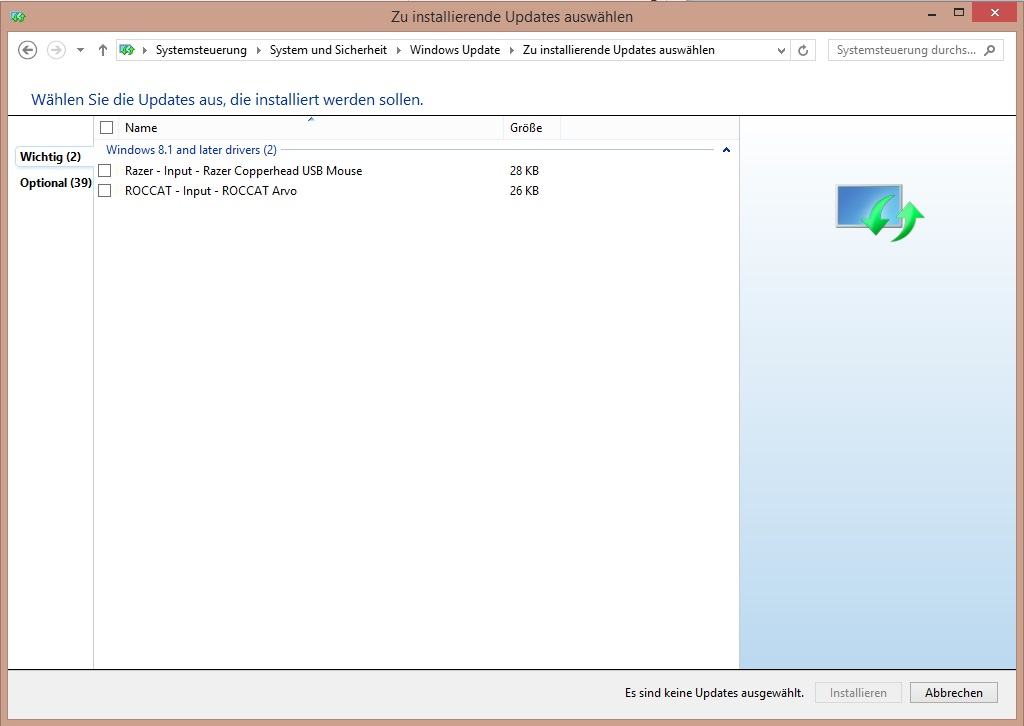Click Windows Update breadcrumb

(x=455, y=50)
